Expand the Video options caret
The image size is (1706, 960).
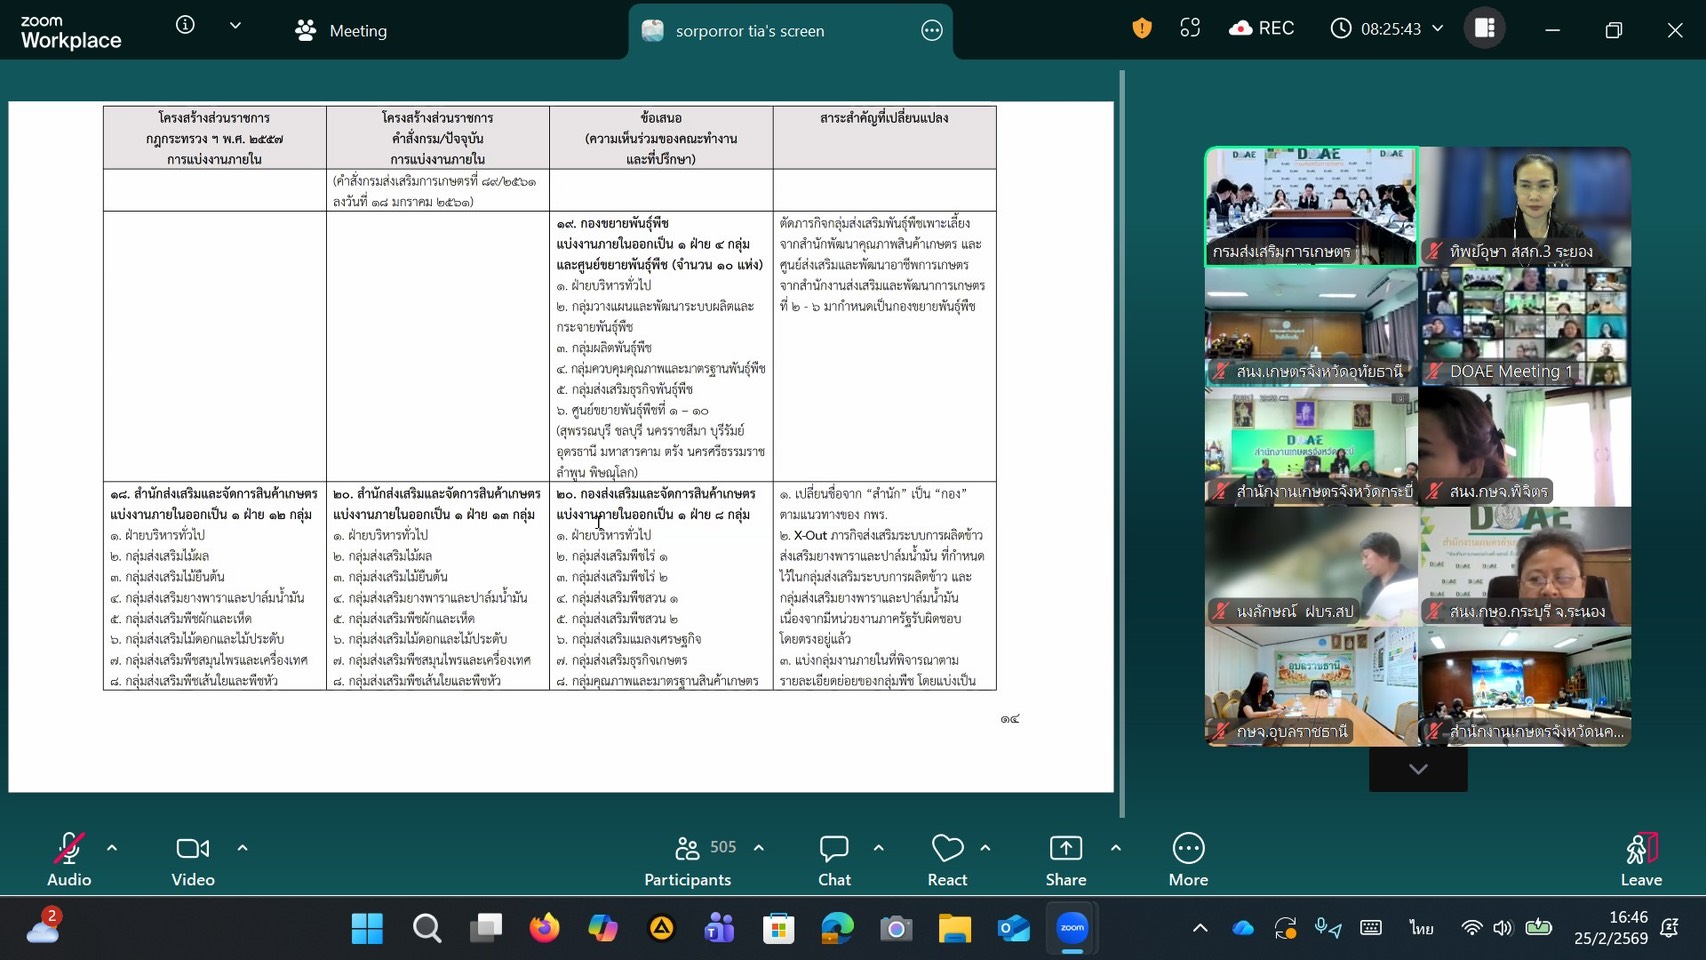click(242, 848)
